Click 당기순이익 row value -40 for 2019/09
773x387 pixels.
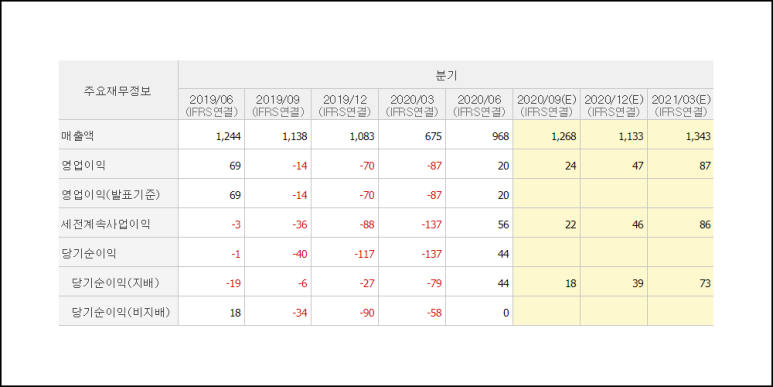[x=299, y=254]
